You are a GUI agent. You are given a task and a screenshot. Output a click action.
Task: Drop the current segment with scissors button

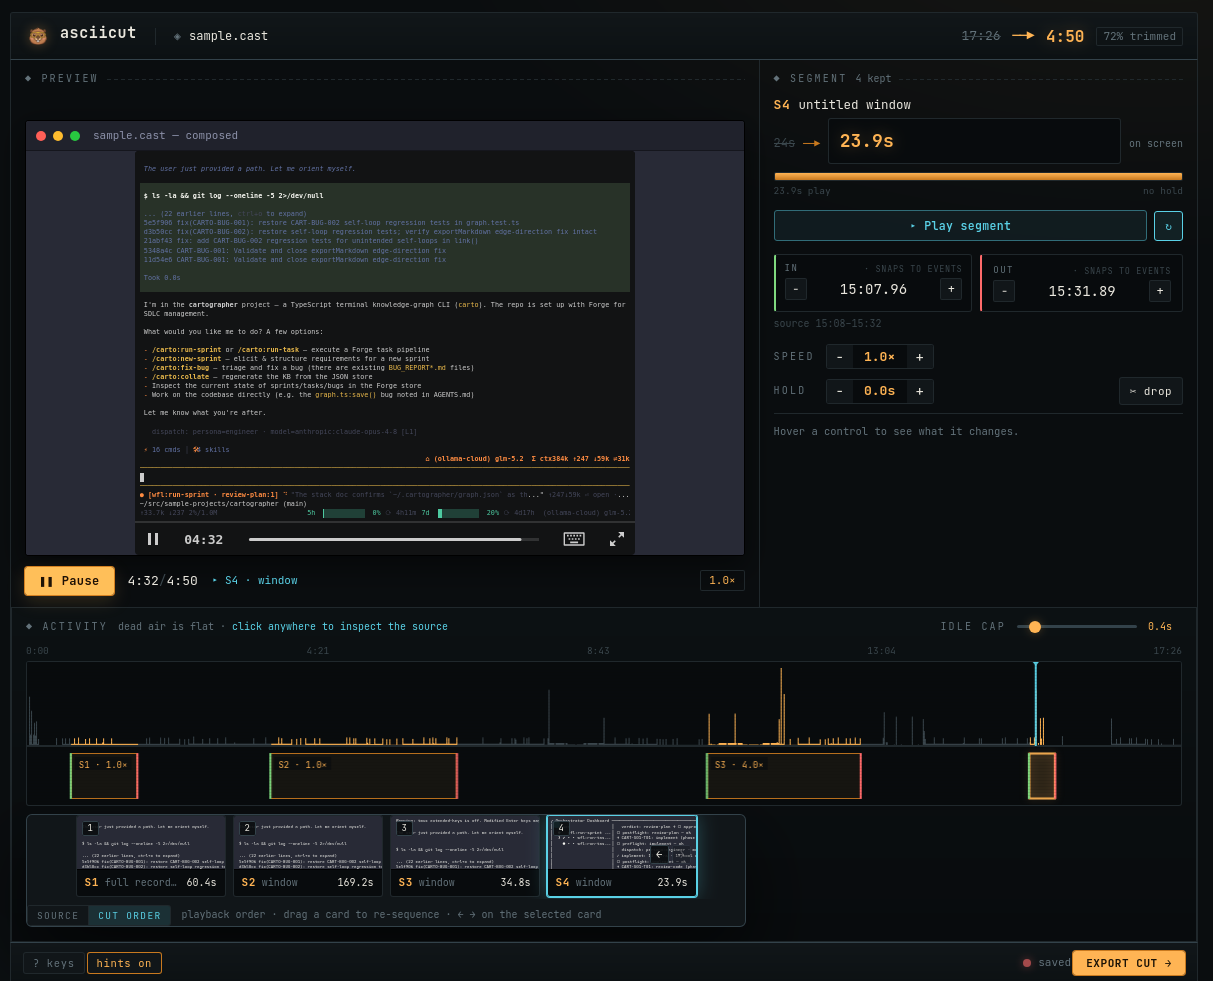tap(1150, 391)
